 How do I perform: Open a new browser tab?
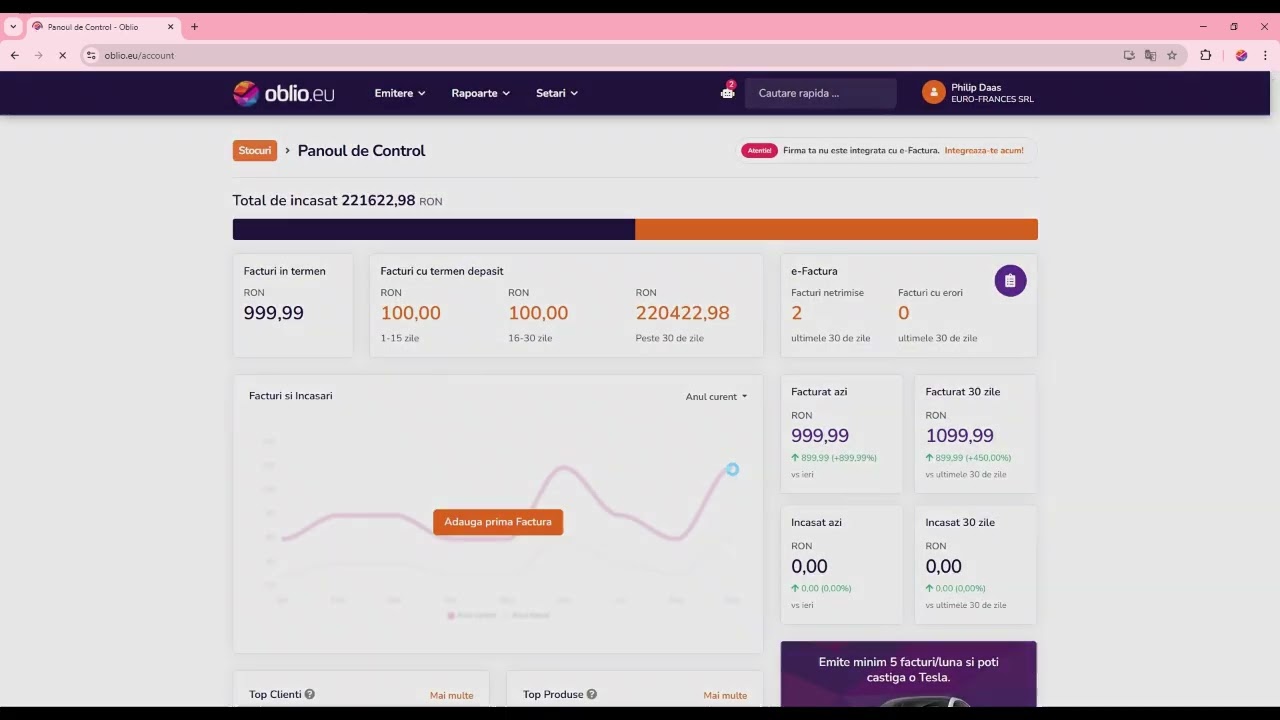194,27
